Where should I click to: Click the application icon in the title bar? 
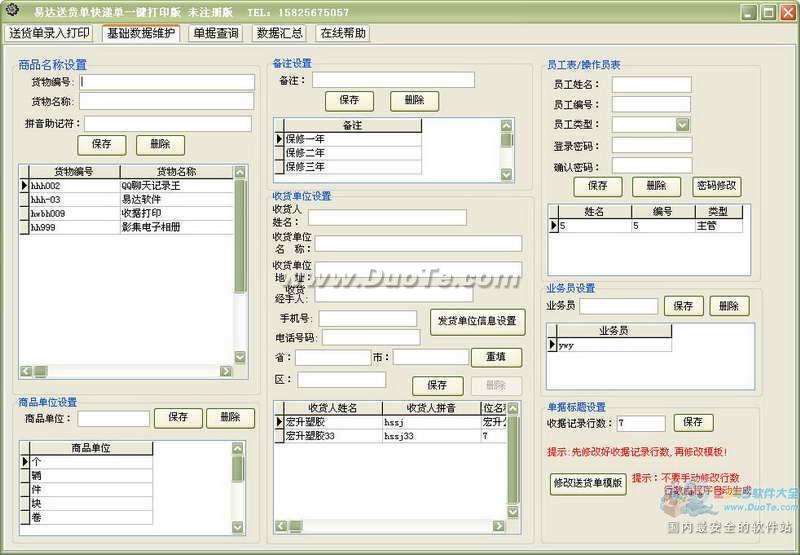click(x=12, y=12)
